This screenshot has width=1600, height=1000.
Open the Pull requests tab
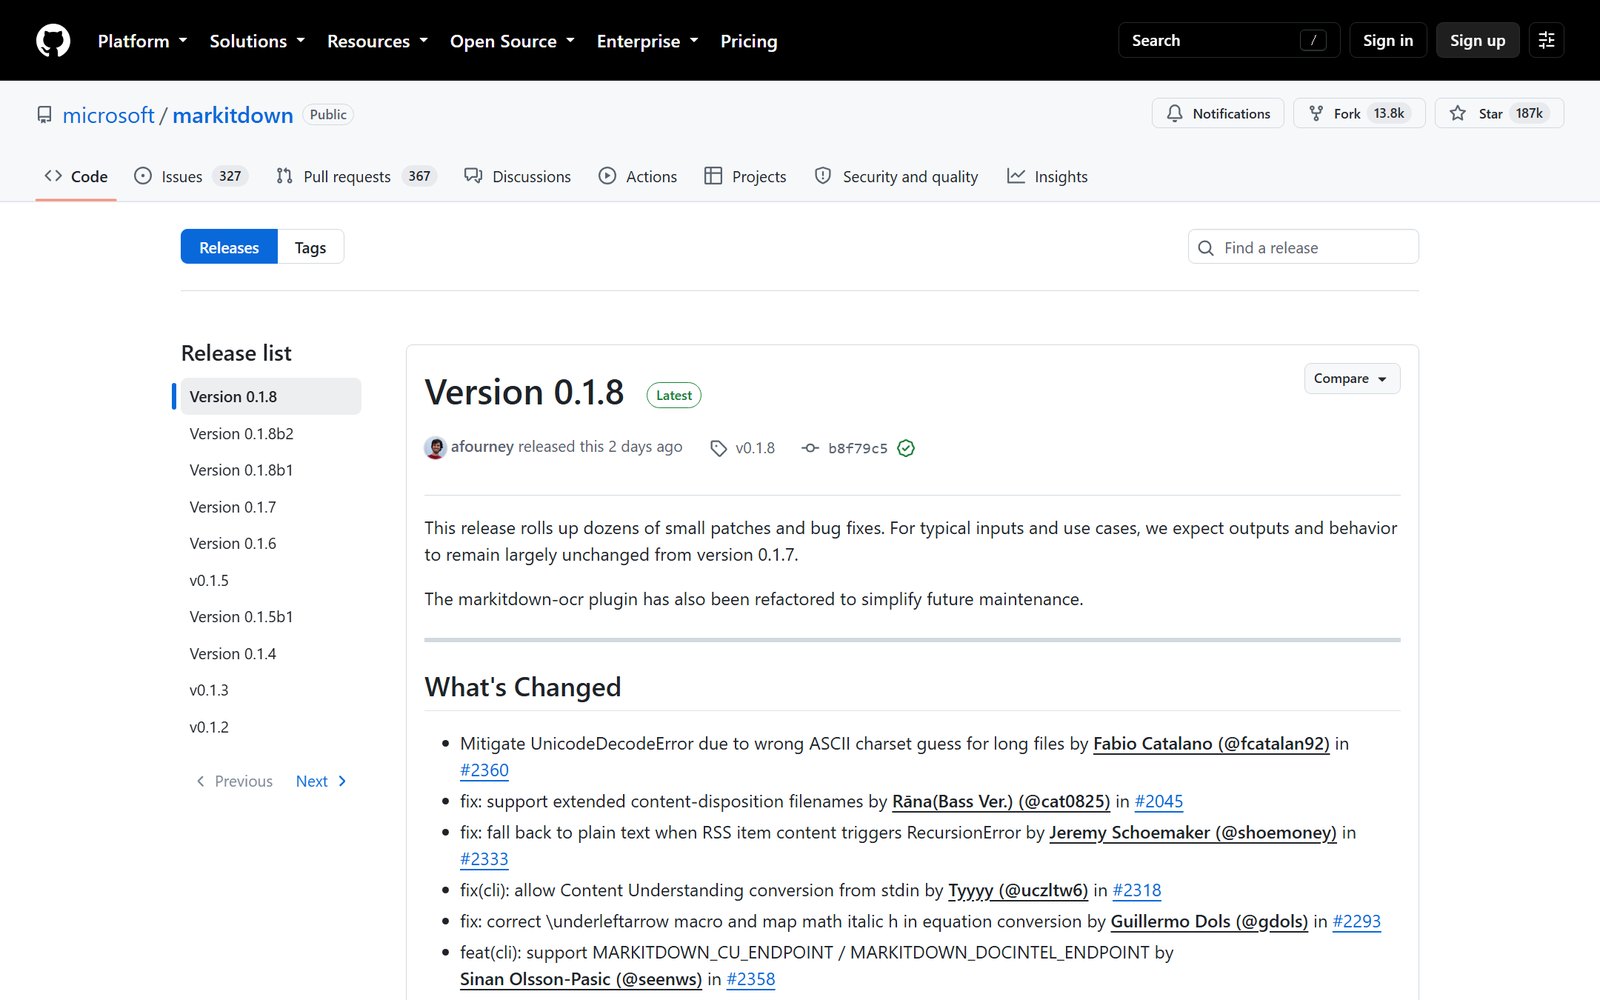click(356, 176)
